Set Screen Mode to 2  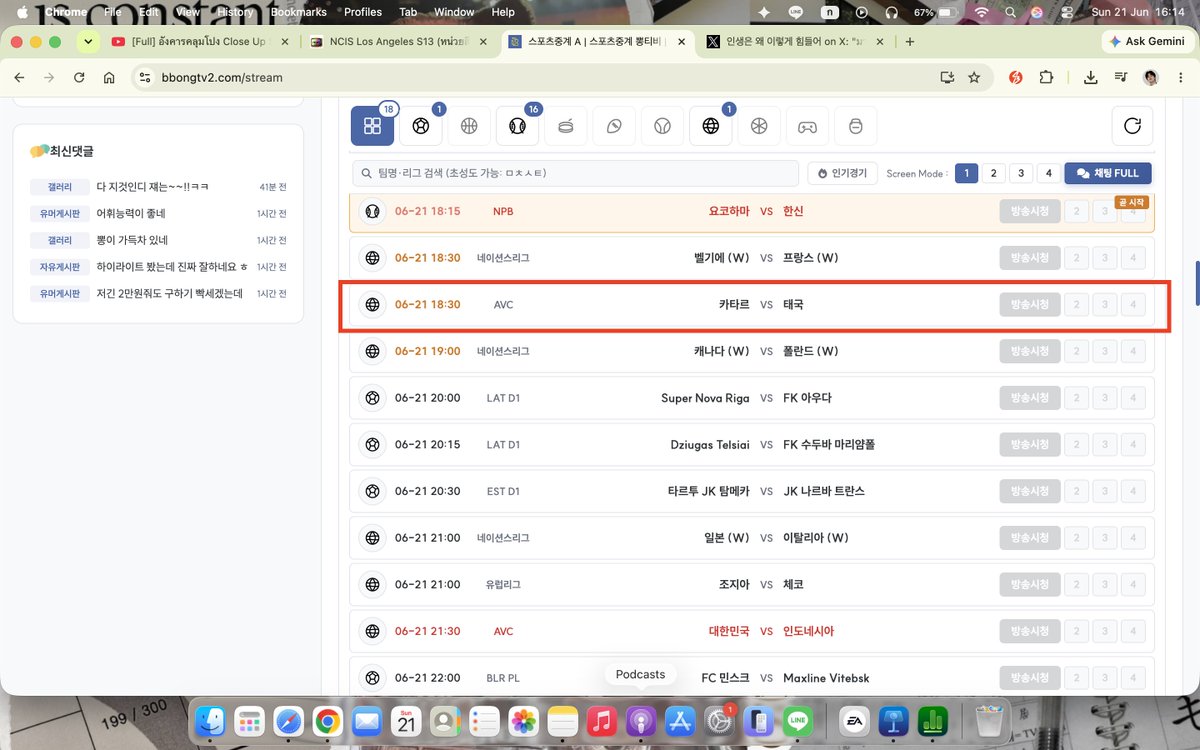tap(993, 173)
